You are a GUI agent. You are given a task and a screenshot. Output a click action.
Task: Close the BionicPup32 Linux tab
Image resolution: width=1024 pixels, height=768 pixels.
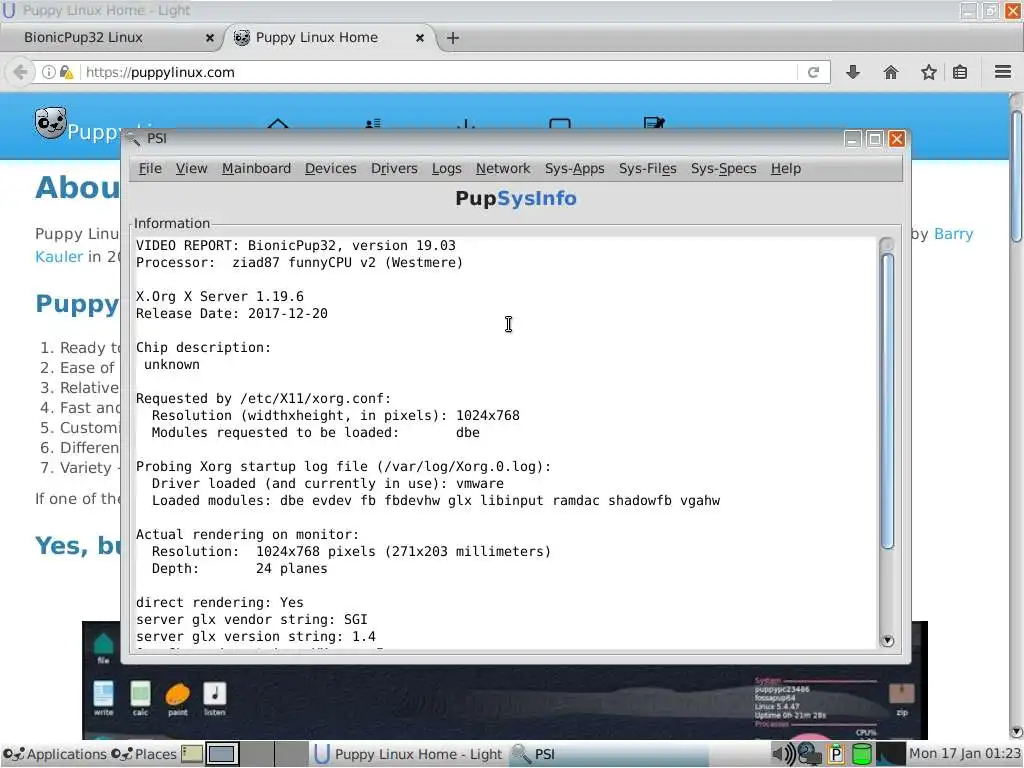210,38
